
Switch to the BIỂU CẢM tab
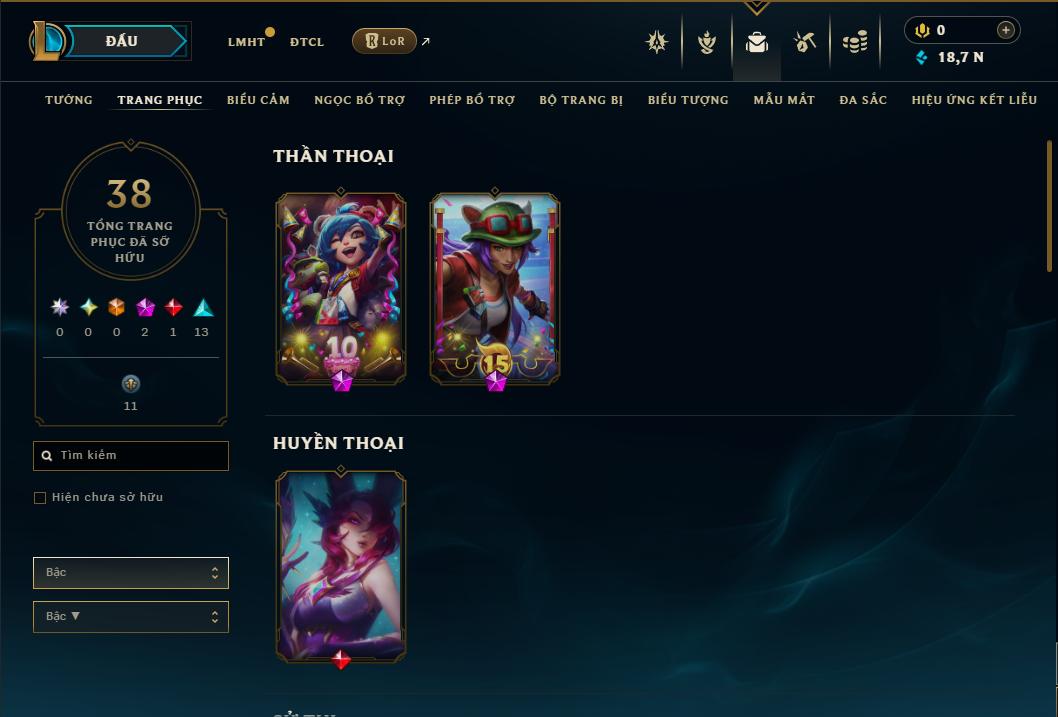point(258,100)
